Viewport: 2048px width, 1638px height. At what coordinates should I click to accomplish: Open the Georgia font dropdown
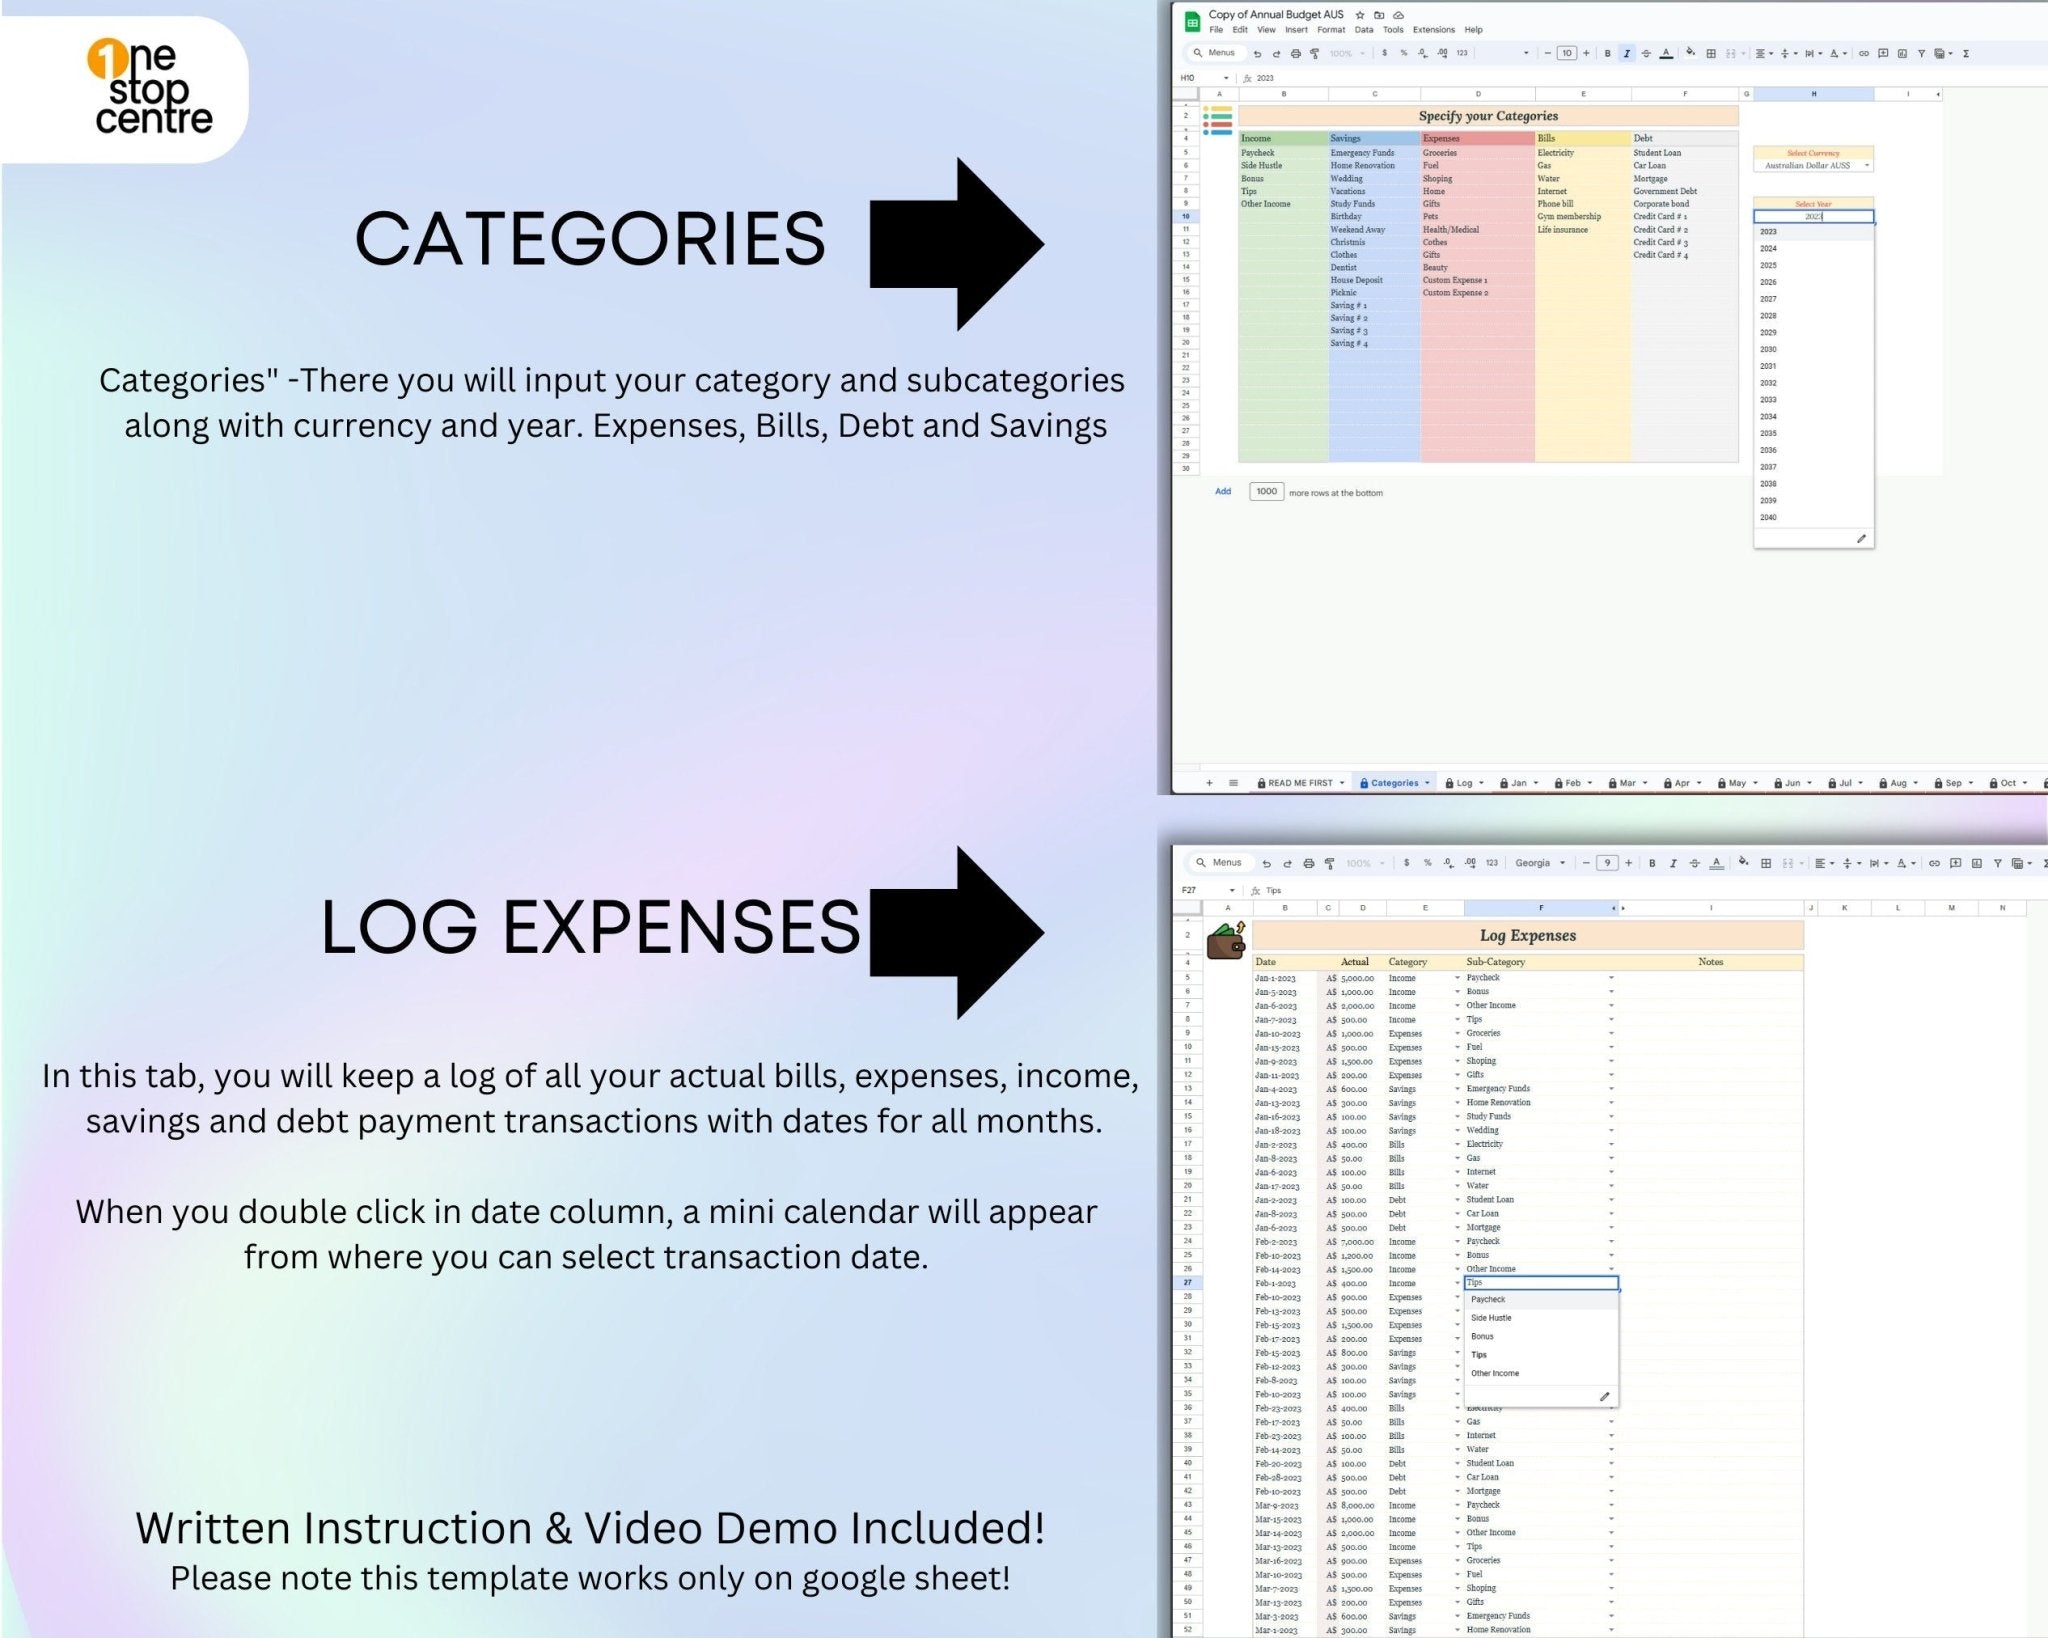[x=1540, y=864]
